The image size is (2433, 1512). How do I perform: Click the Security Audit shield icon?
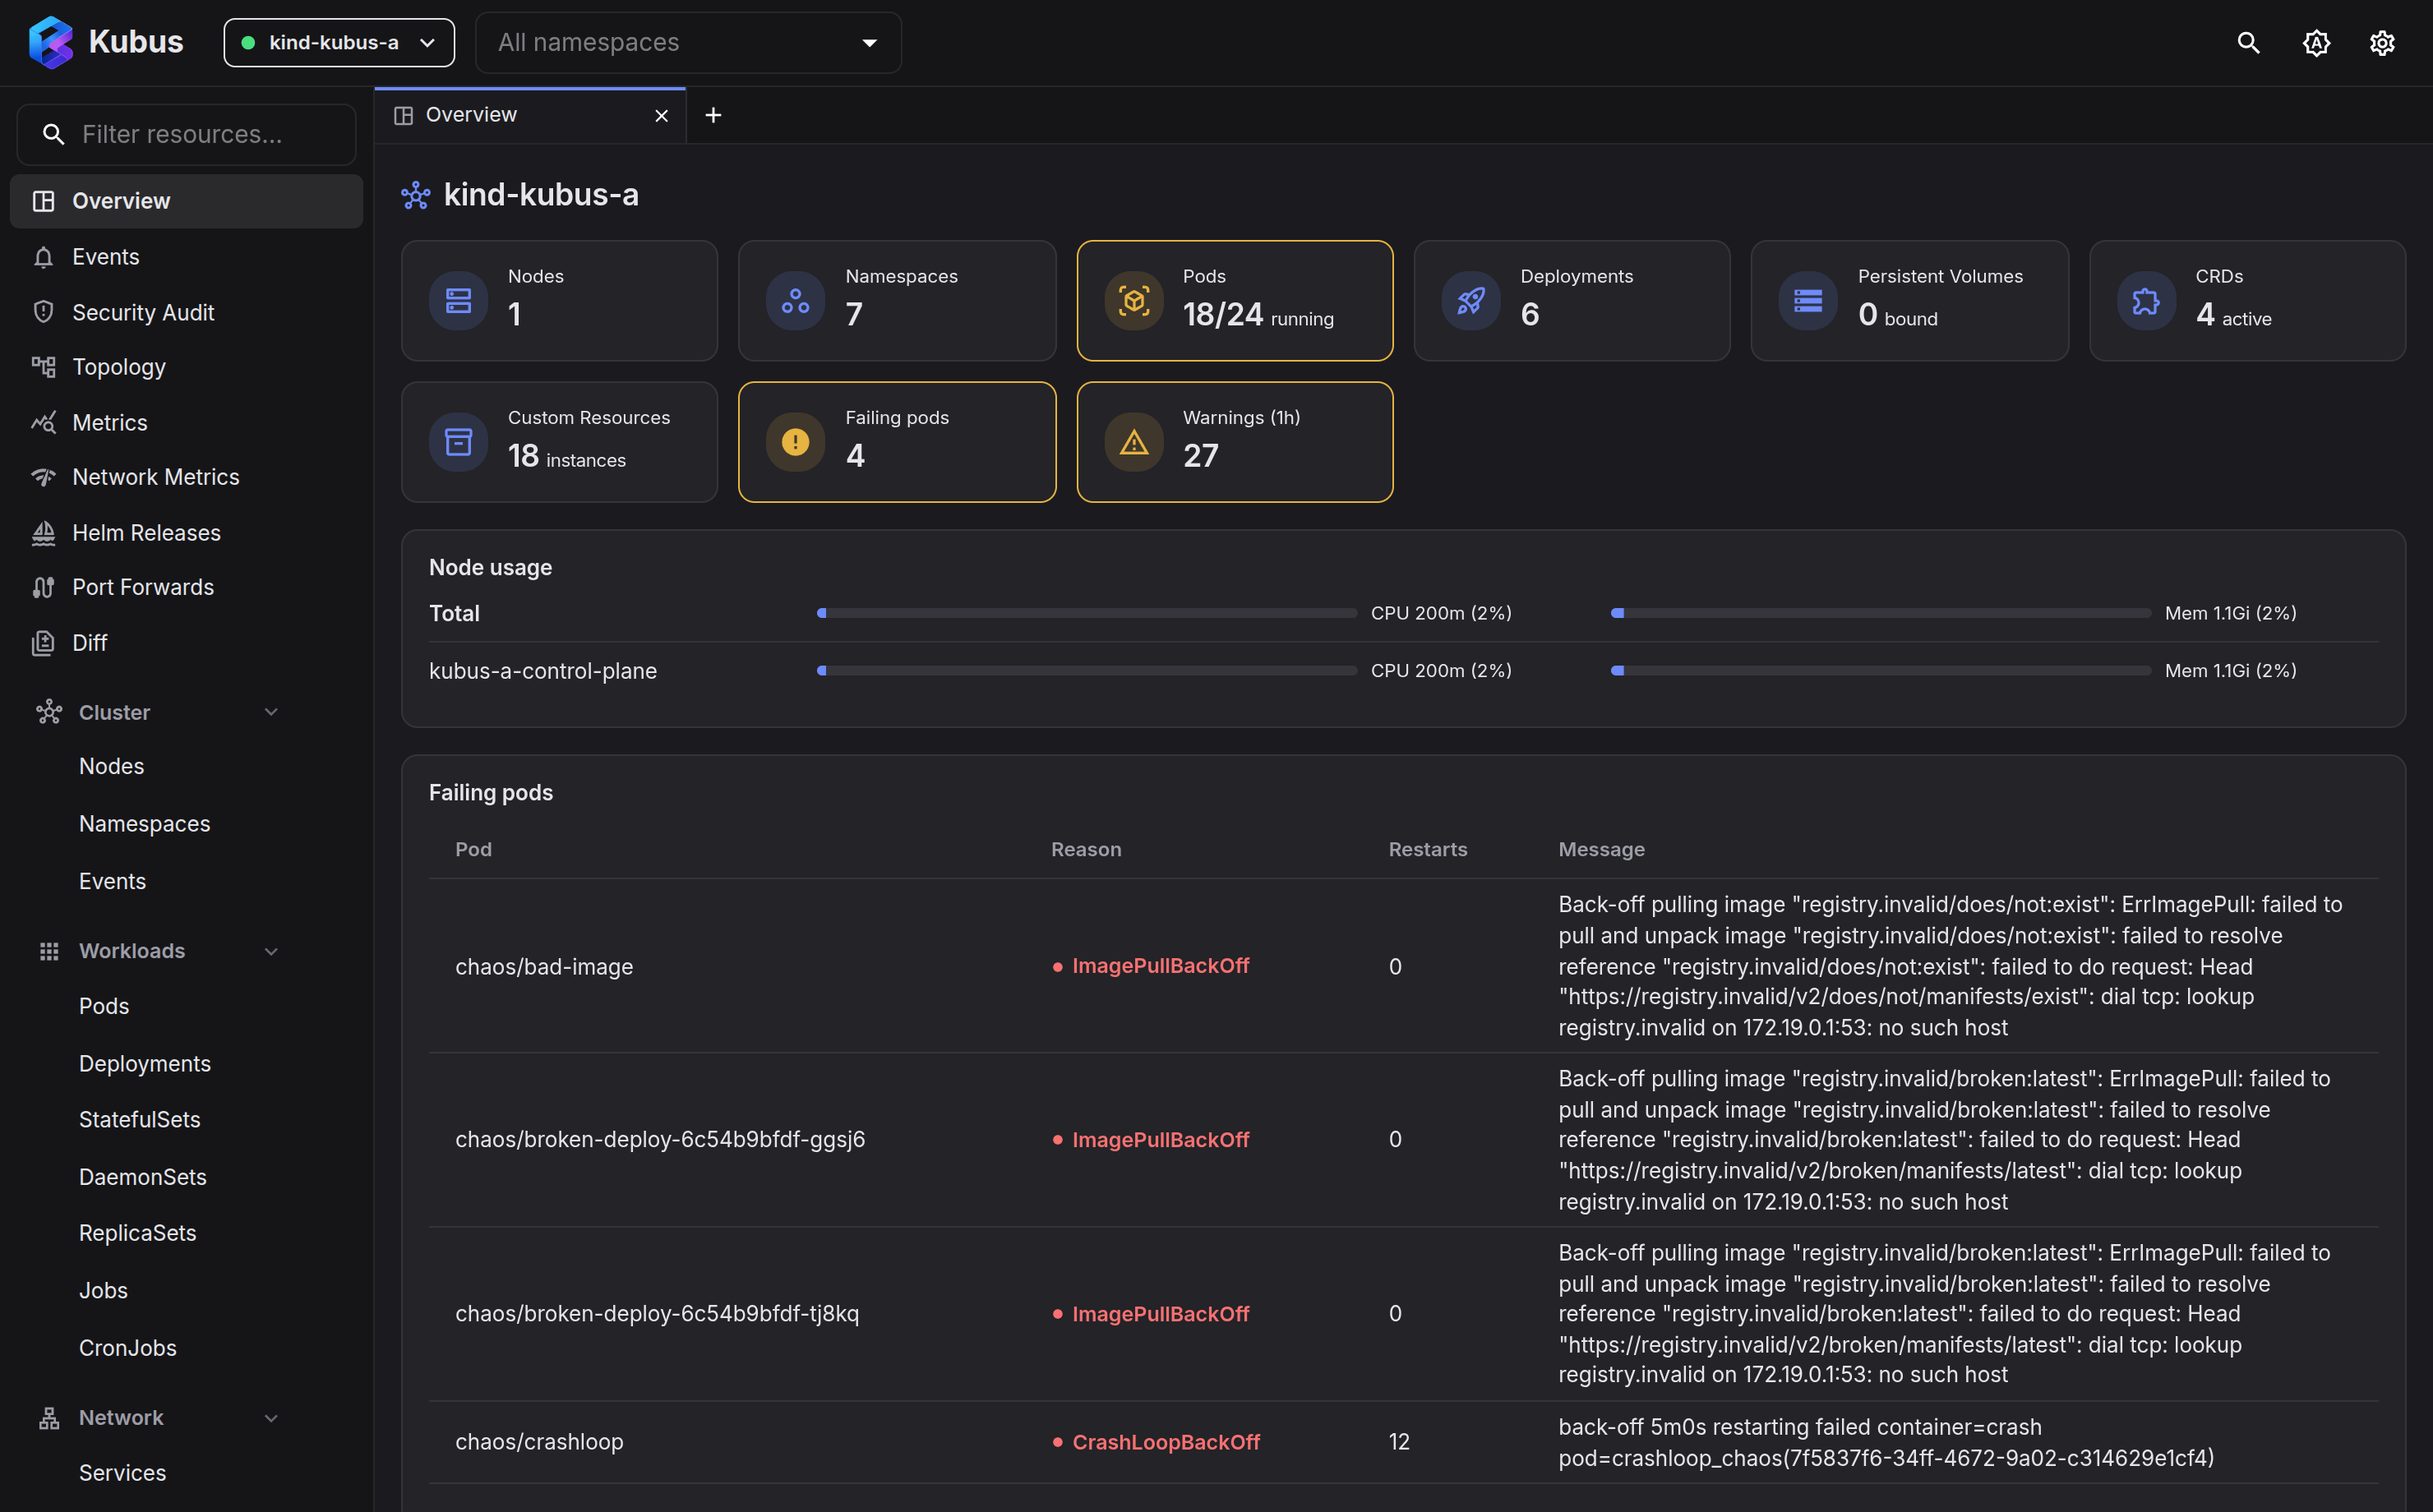click(43, 312)
